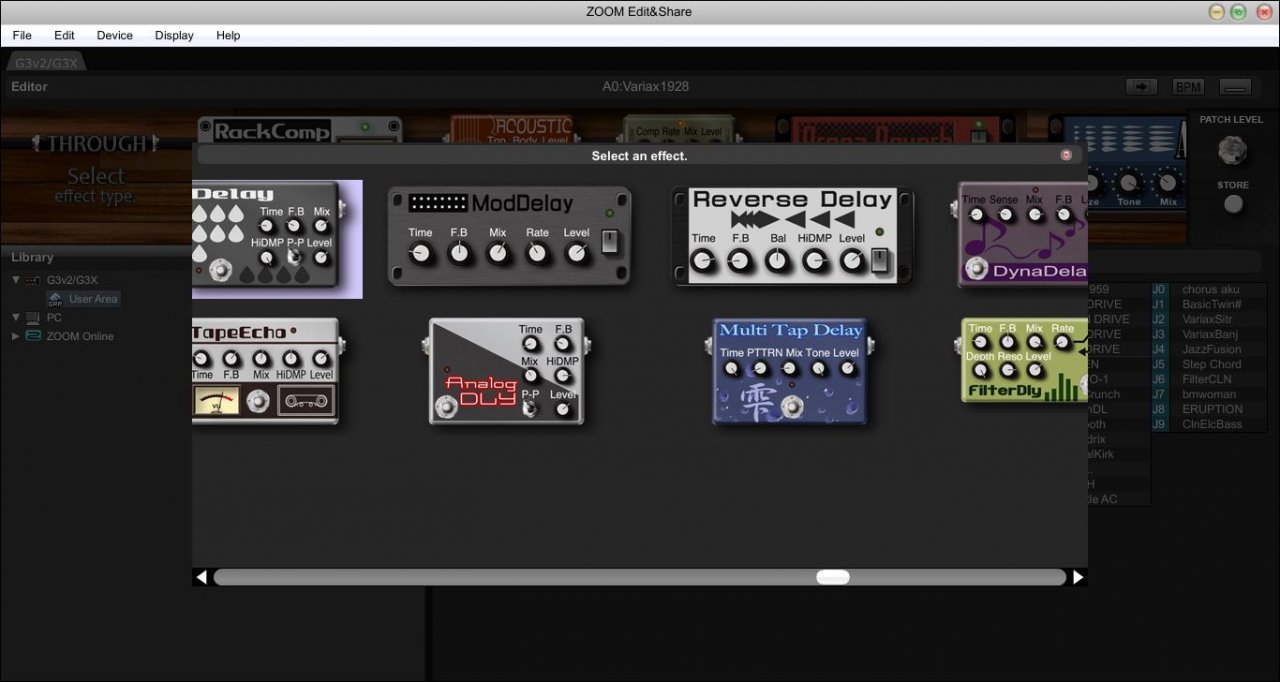Click the effect list scrollbar thumb
The height and width of the screenshot is (682, 1280).
(x=833, y=577)
